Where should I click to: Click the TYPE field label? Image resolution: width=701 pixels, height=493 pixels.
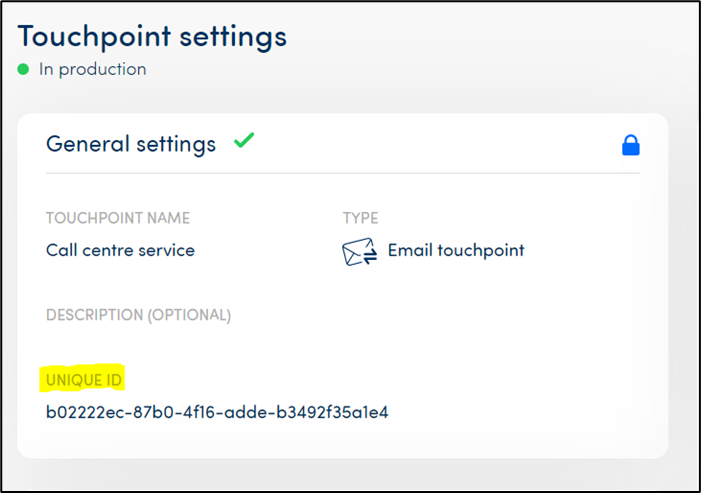(x=360, y=218)
